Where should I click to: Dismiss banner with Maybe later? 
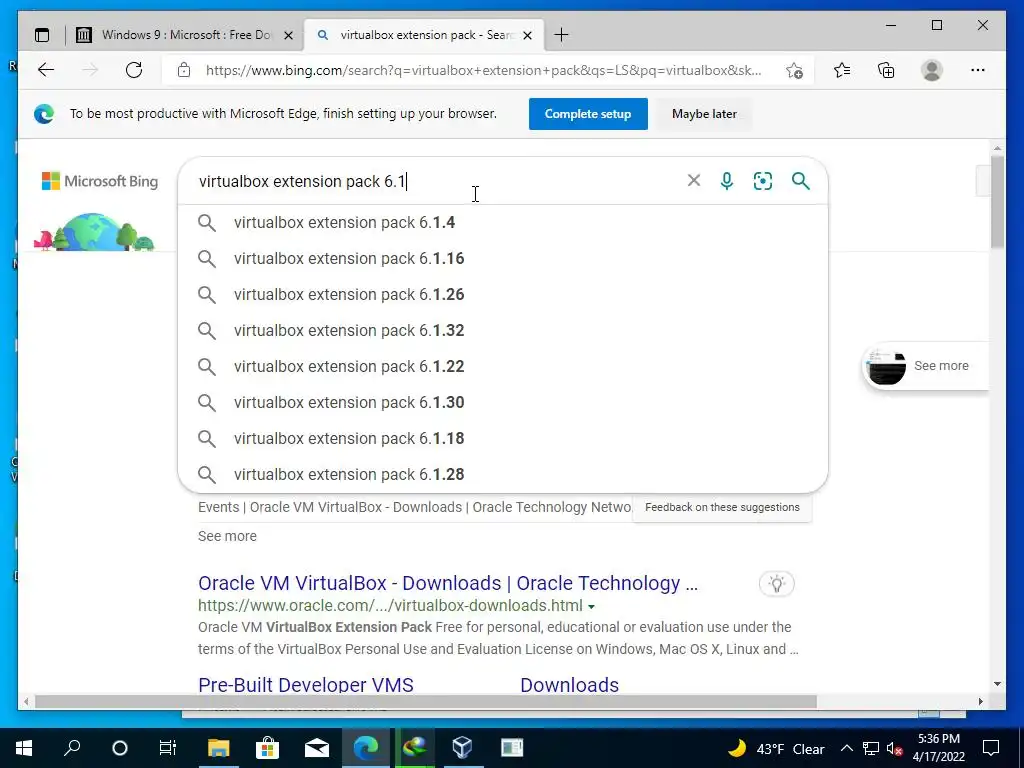tap(704, 114)
